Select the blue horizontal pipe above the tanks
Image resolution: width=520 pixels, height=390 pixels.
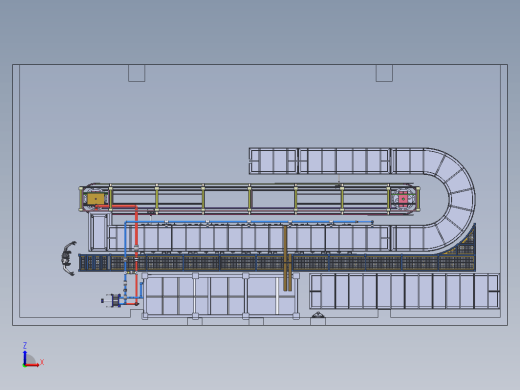click(x=248, y=222)
